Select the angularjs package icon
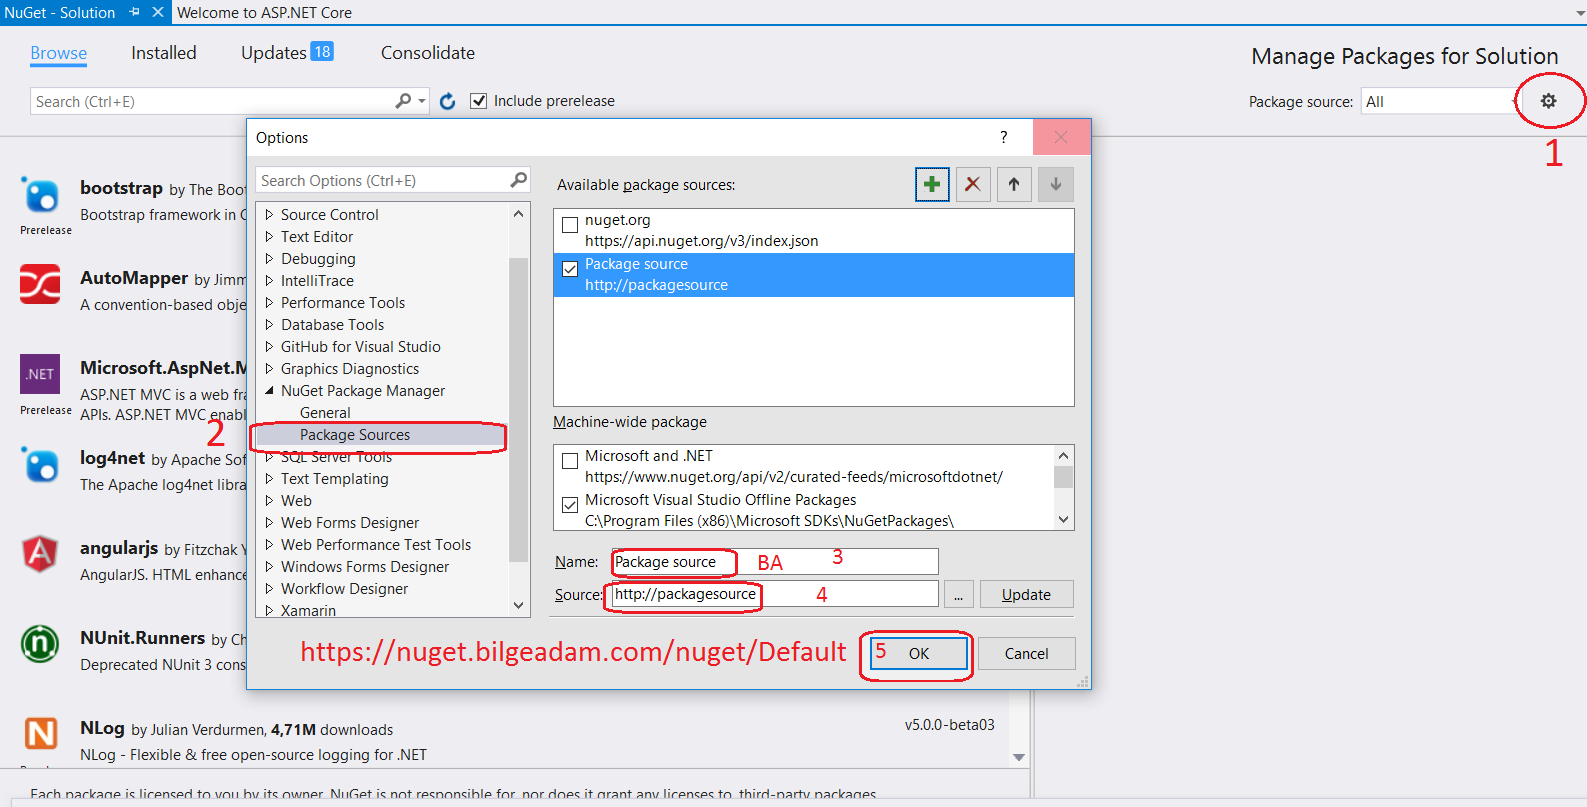The width and height of the screenshot is (1587, 807). pos(41,553)
